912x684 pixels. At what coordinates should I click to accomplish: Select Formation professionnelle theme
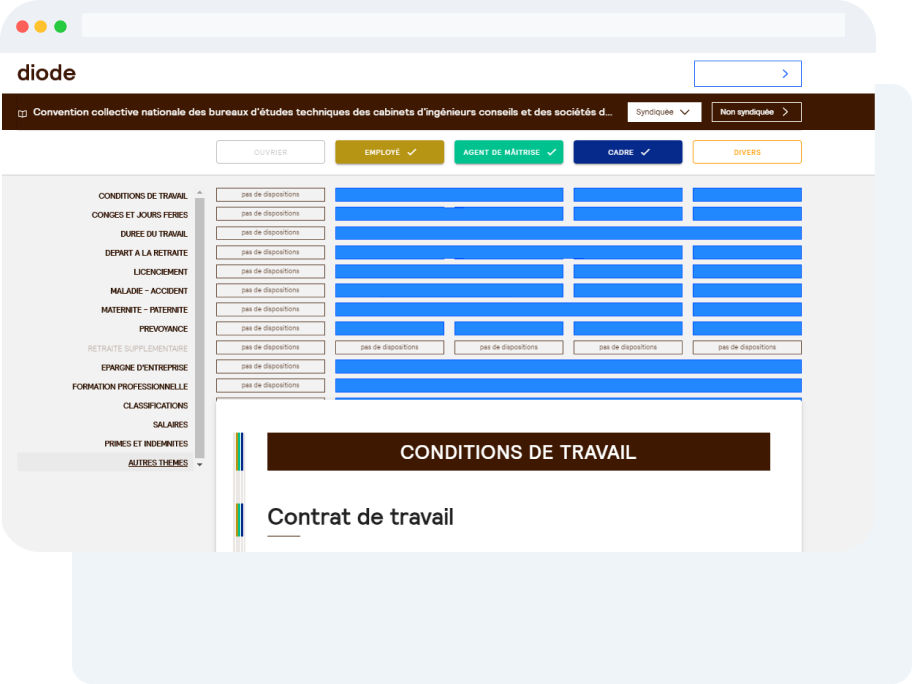130,387
